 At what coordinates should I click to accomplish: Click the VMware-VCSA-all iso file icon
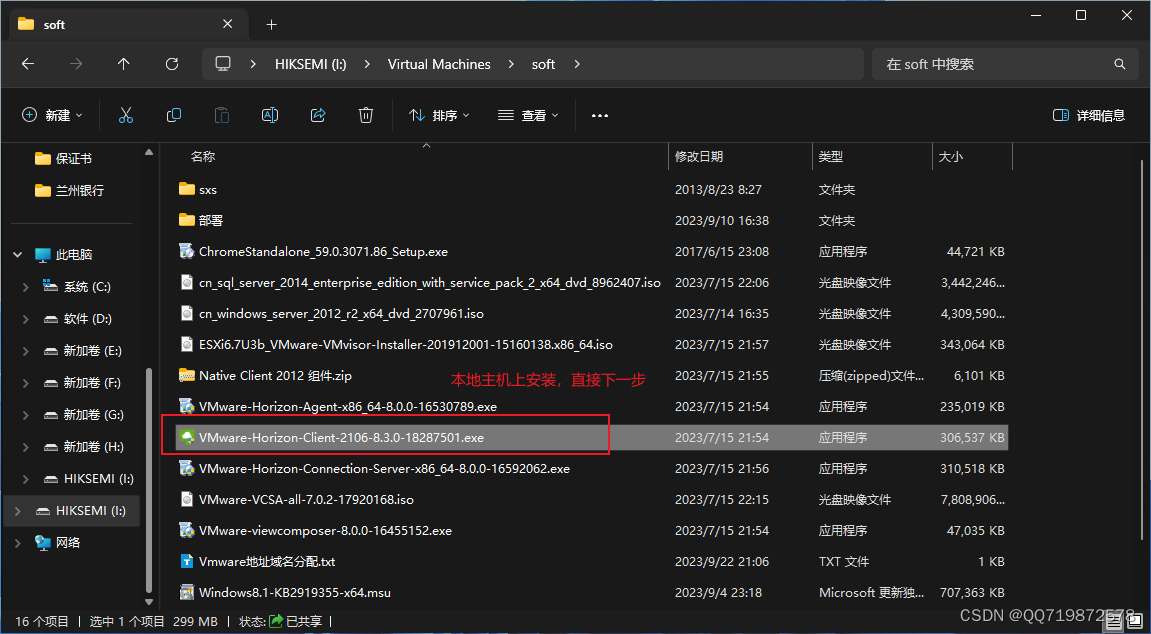(187, 500)
